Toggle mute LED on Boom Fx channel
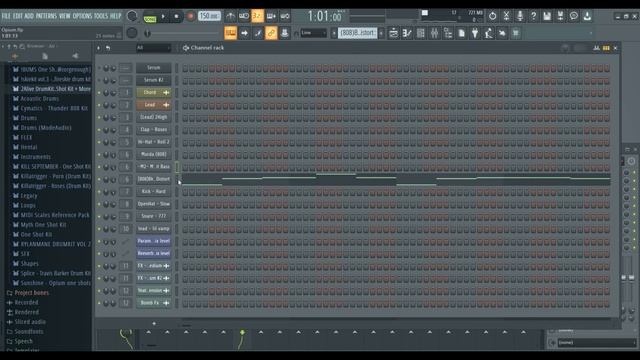This screenshot has width=640, height=360. click(99, 303)
